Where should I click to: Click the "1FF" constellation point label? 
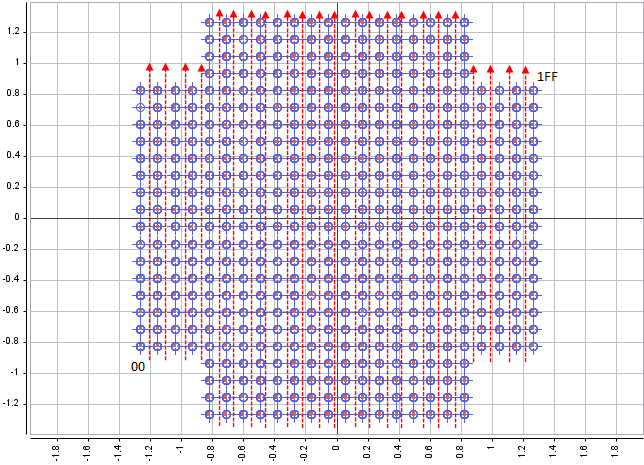point(547,76)
